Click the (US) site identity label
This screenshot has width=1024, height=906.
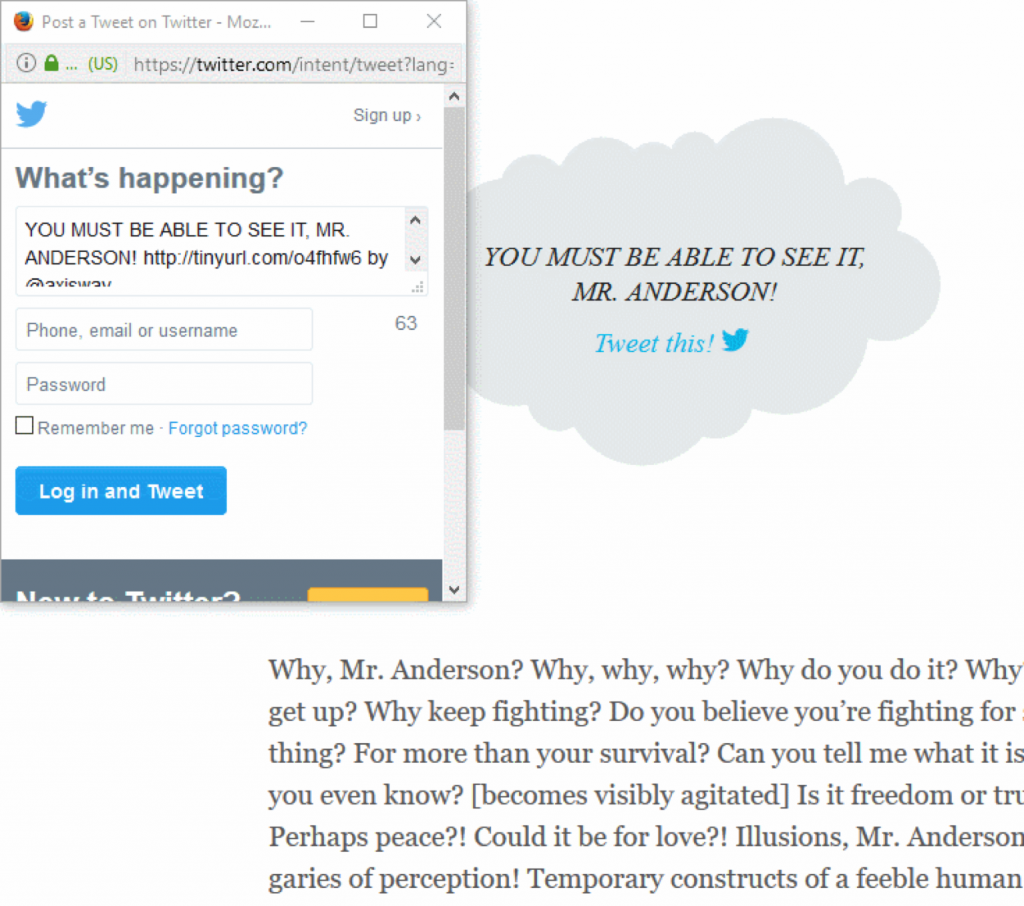pyautogui.click(x=103, y=64)
